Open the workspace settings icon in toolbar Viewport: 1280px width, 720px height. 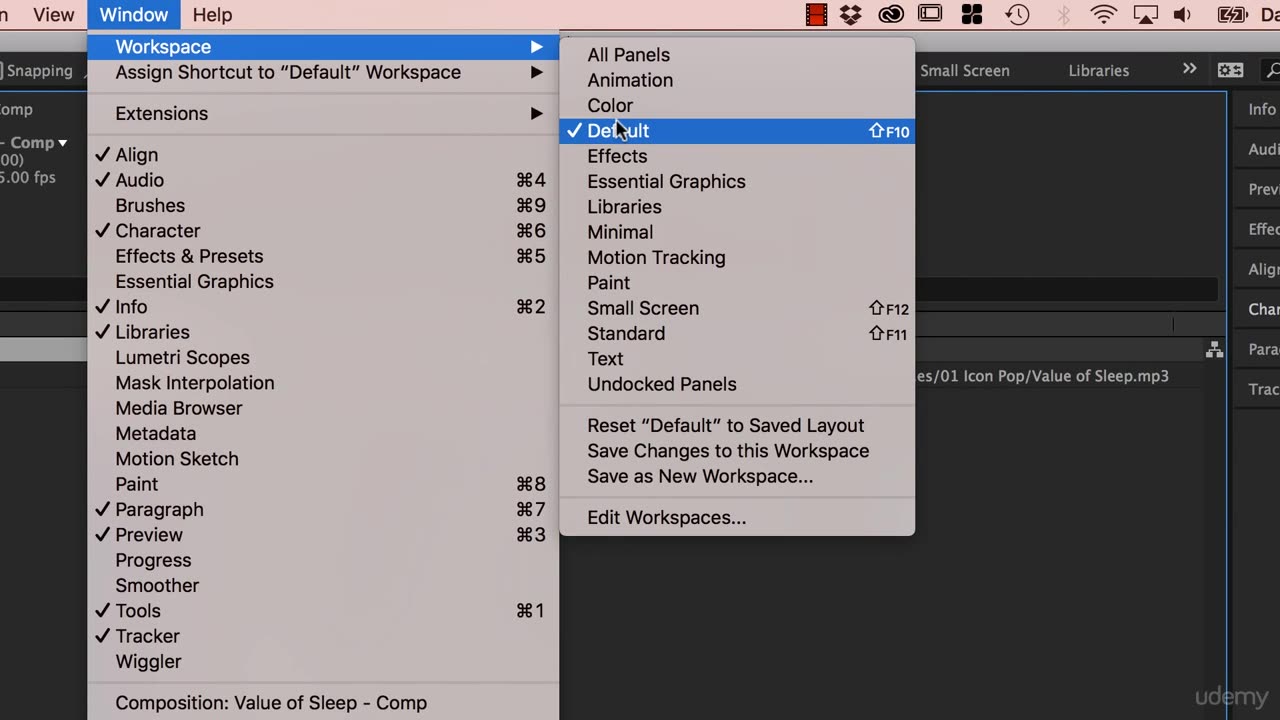point(1230,70)
